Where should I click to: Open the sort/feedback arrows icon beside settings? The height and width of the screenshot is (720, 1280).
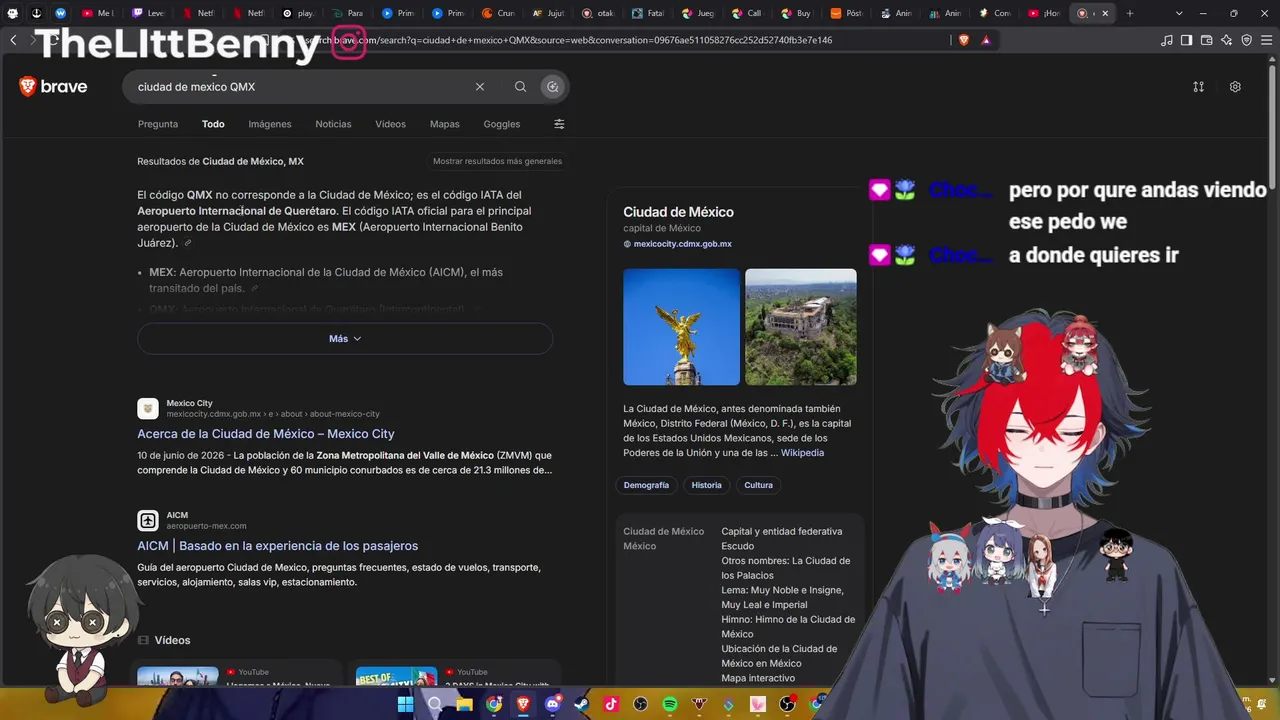1198,87
